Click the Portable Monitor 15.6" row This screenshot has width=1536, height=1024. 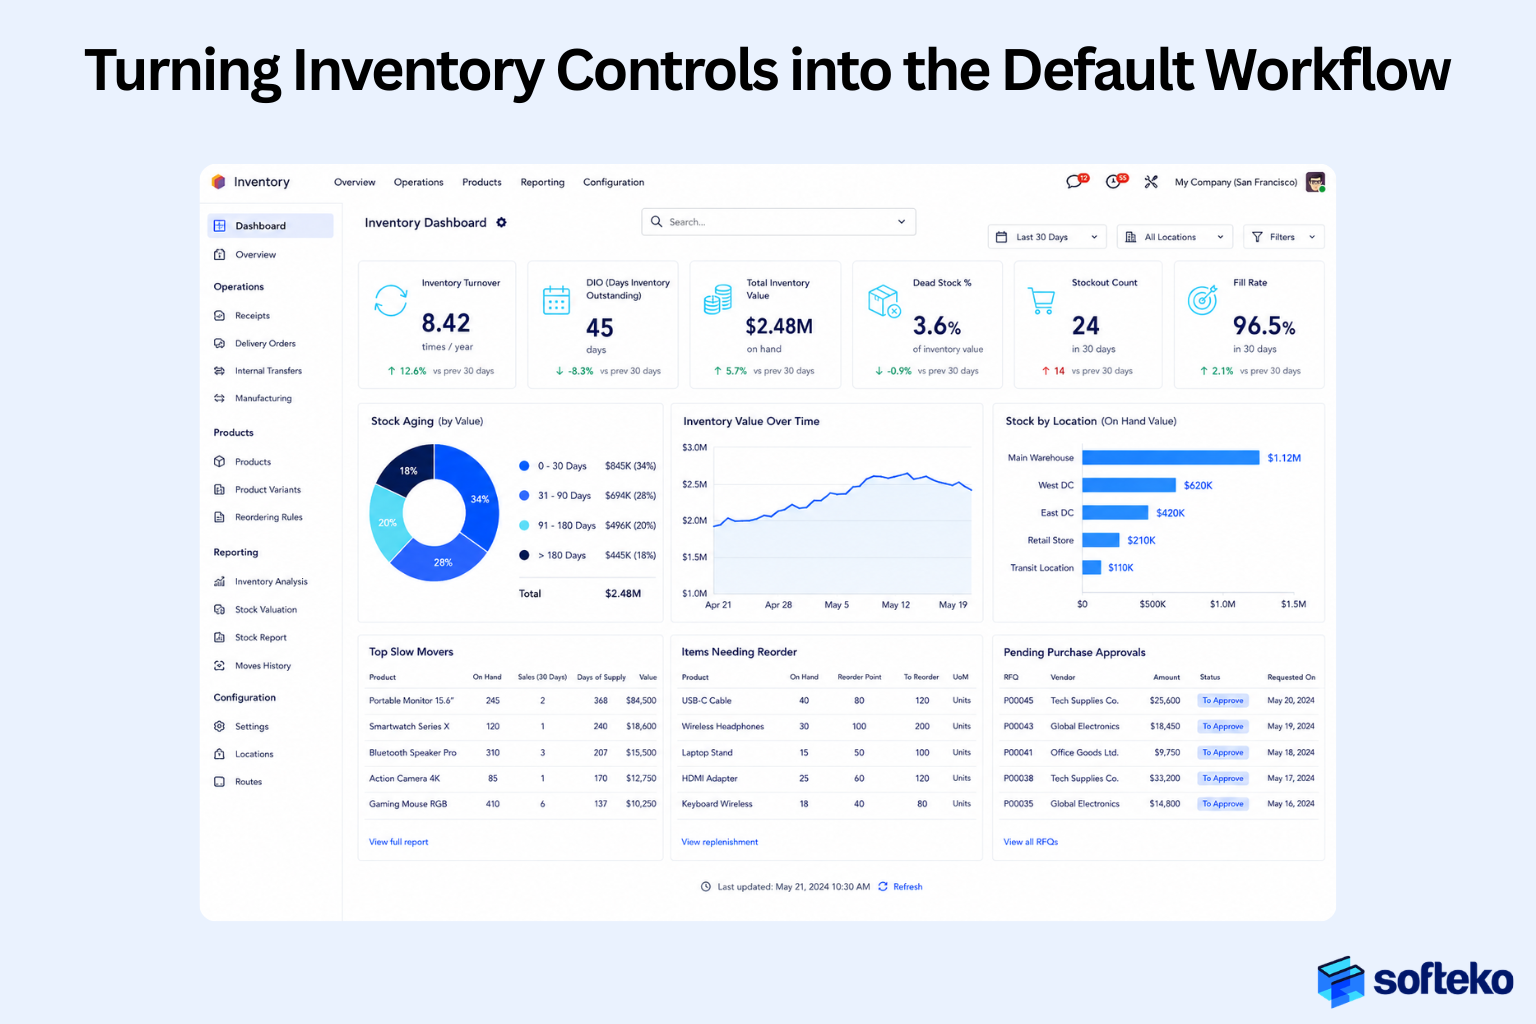click(x=513, y=701)
